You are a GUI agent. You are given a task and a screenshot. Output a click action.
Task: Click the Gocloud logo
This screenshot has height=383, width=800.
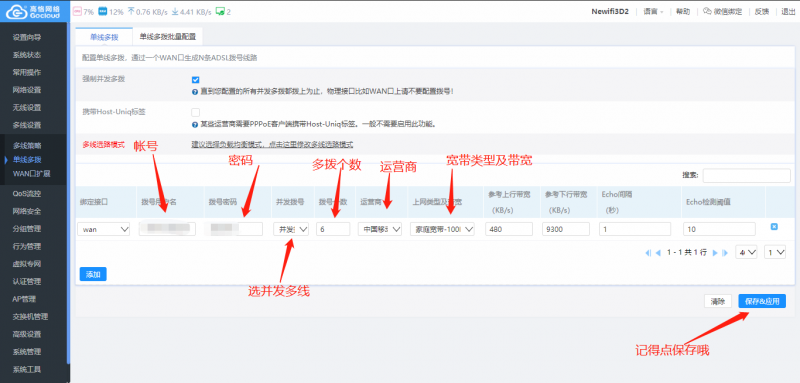(x=34, y=11)
